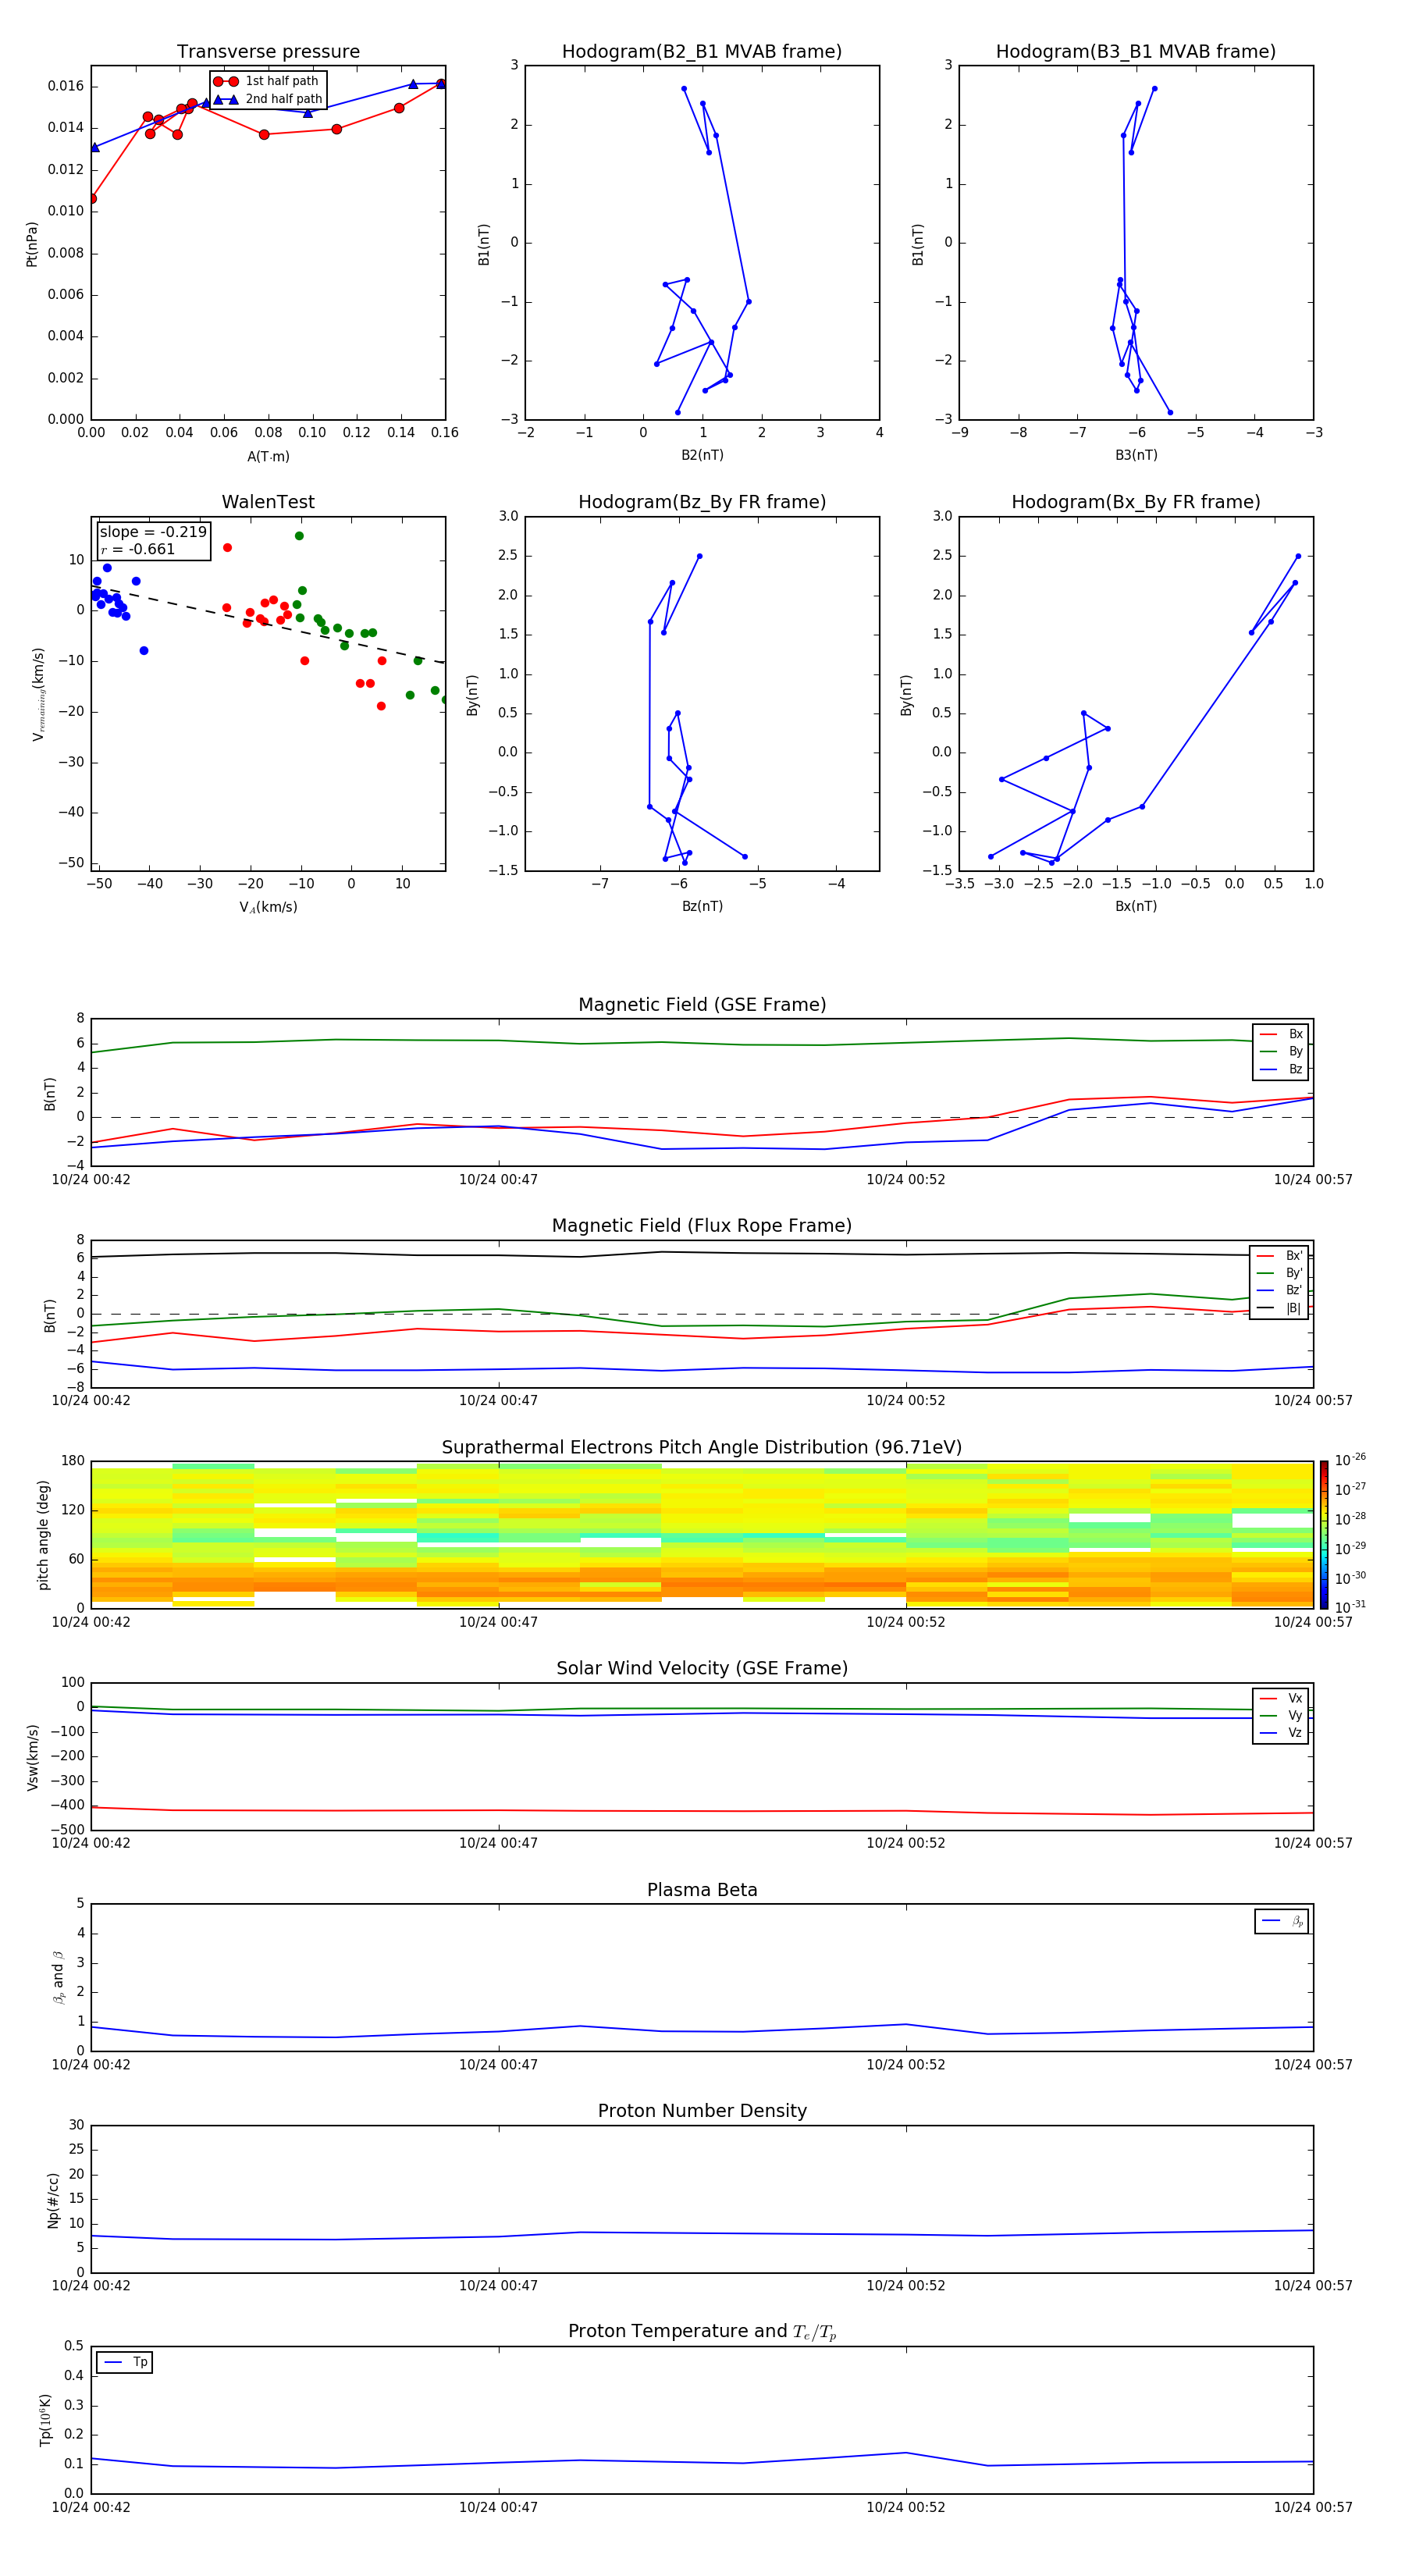Select "By'" in Flux Rope legend

click(x=1279, y=1273)
